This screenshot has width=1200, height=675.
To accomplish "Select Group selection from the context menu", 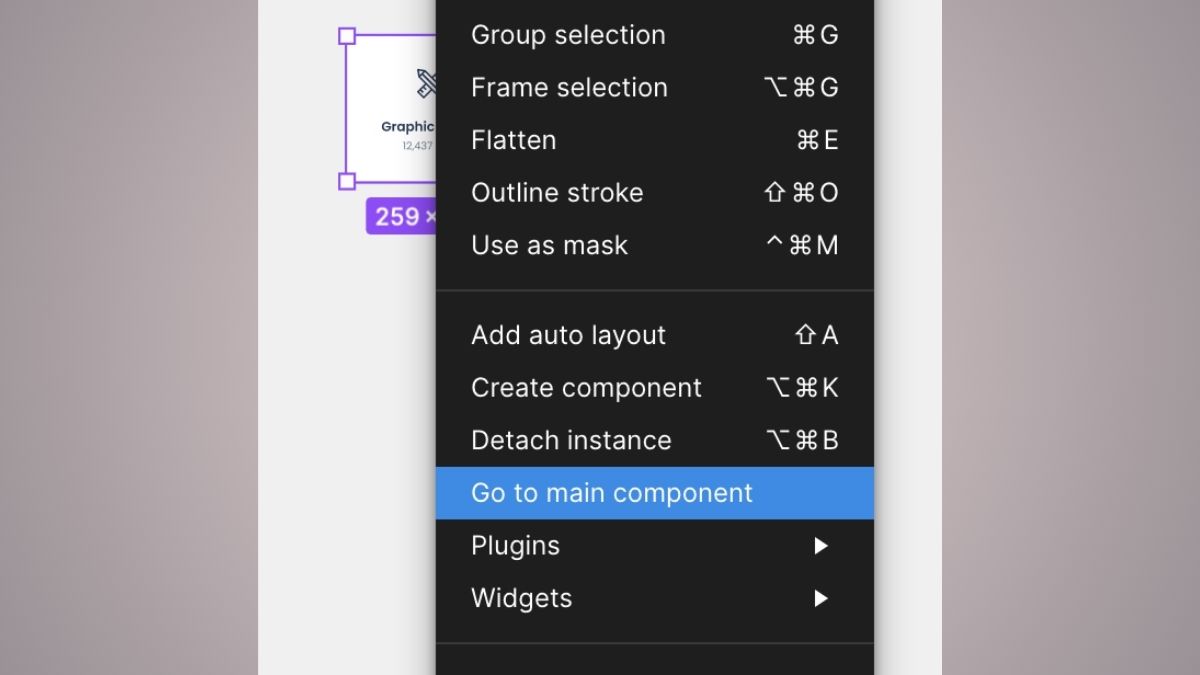I will [x=567, y=35].
